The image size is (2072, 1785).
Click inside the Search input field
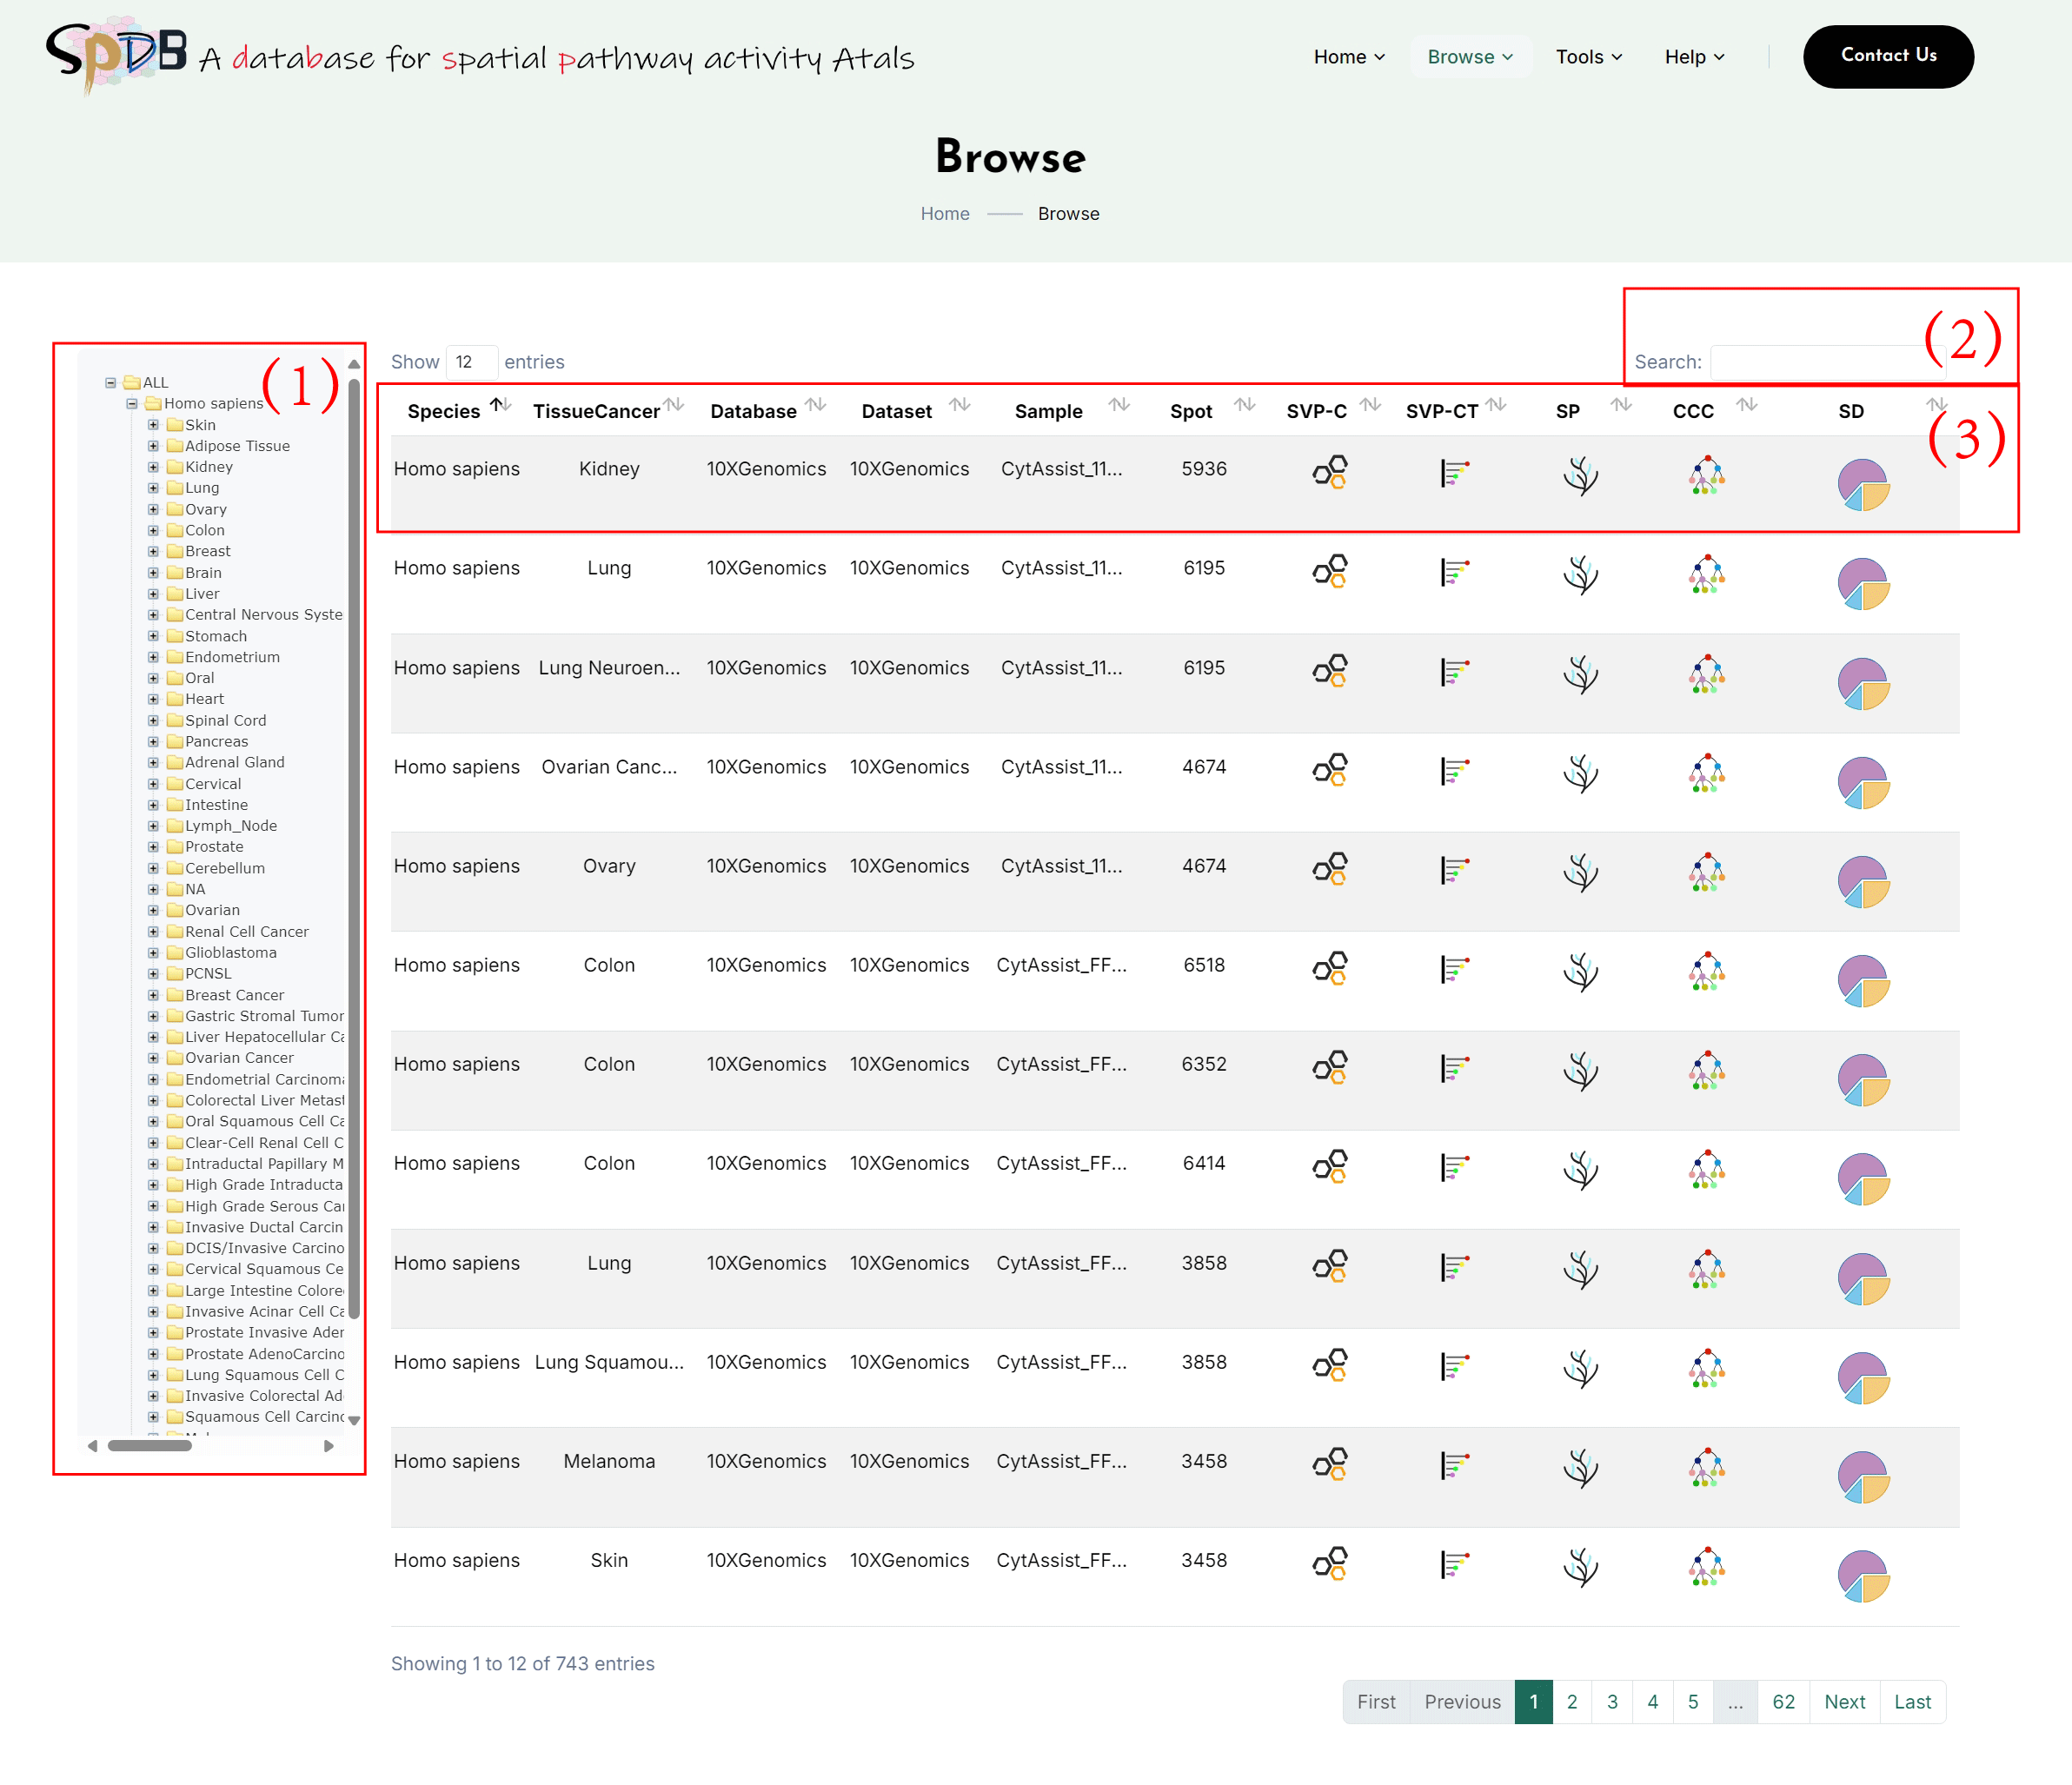(x=1826, y=361)
